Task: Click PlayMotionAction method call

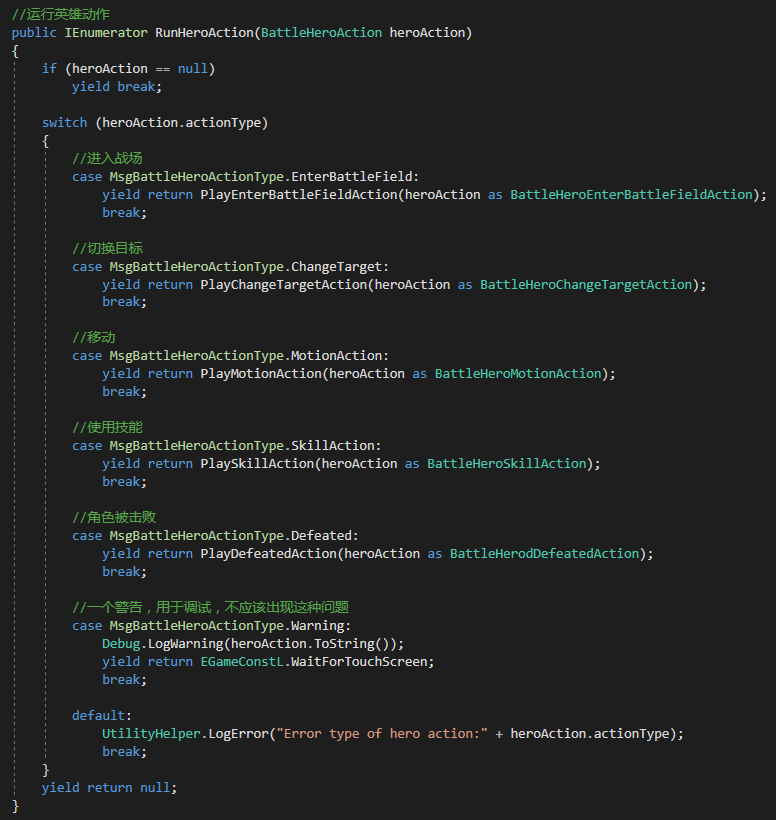Action: coord(261,373)
